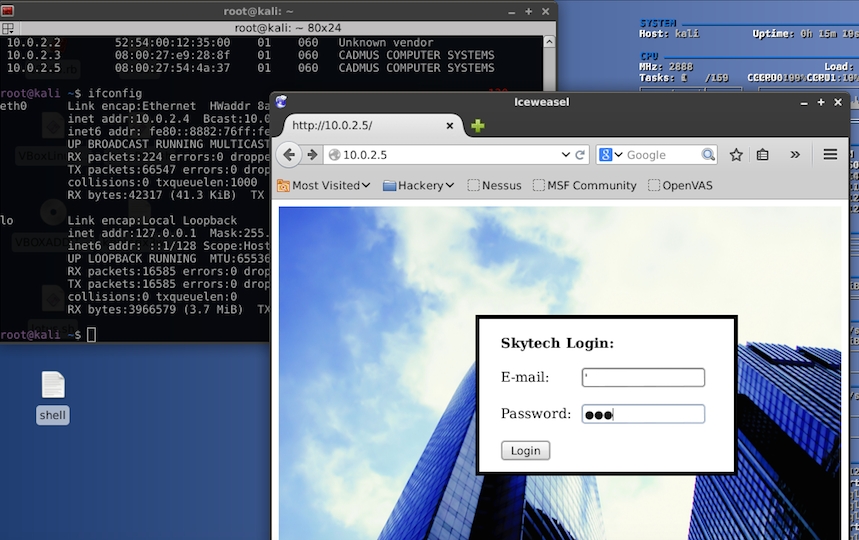Open the Nessus bookmark
859x540 pixels.
click(x=494, y=185)
